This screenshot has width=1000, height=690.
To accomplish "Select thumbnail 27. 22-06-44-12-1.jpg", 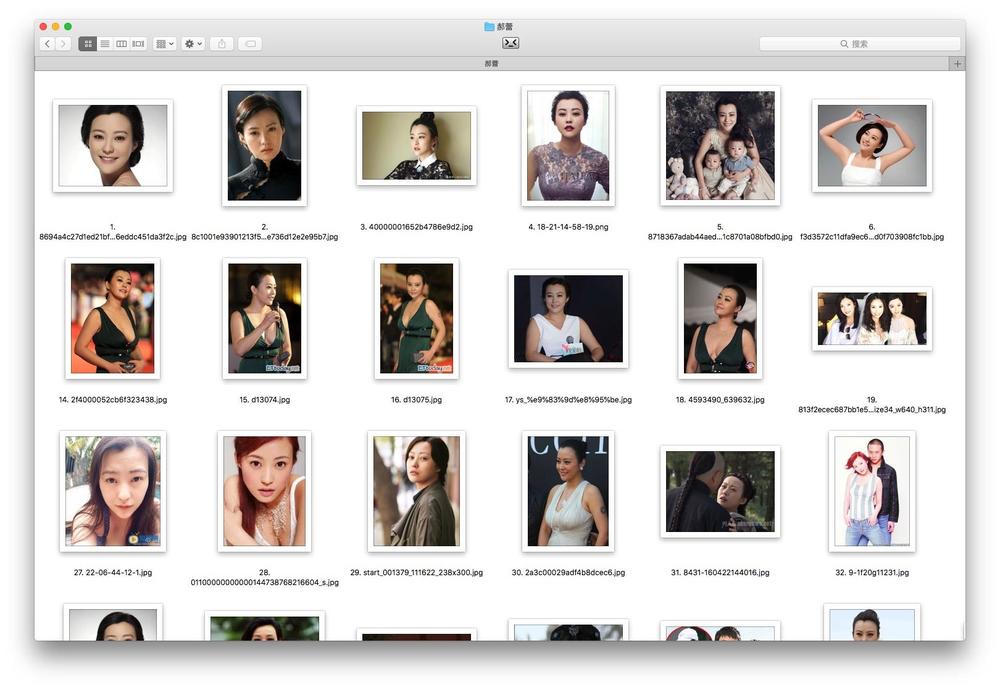I will [113, 491].
